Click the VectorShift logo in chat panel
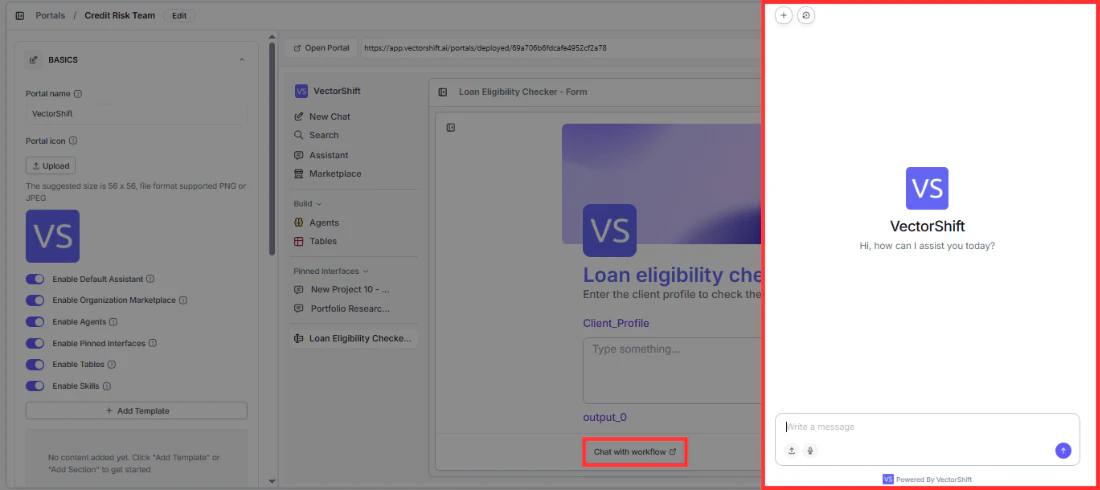This screenshot has height=490, width=1100. [x=927, y=188]
